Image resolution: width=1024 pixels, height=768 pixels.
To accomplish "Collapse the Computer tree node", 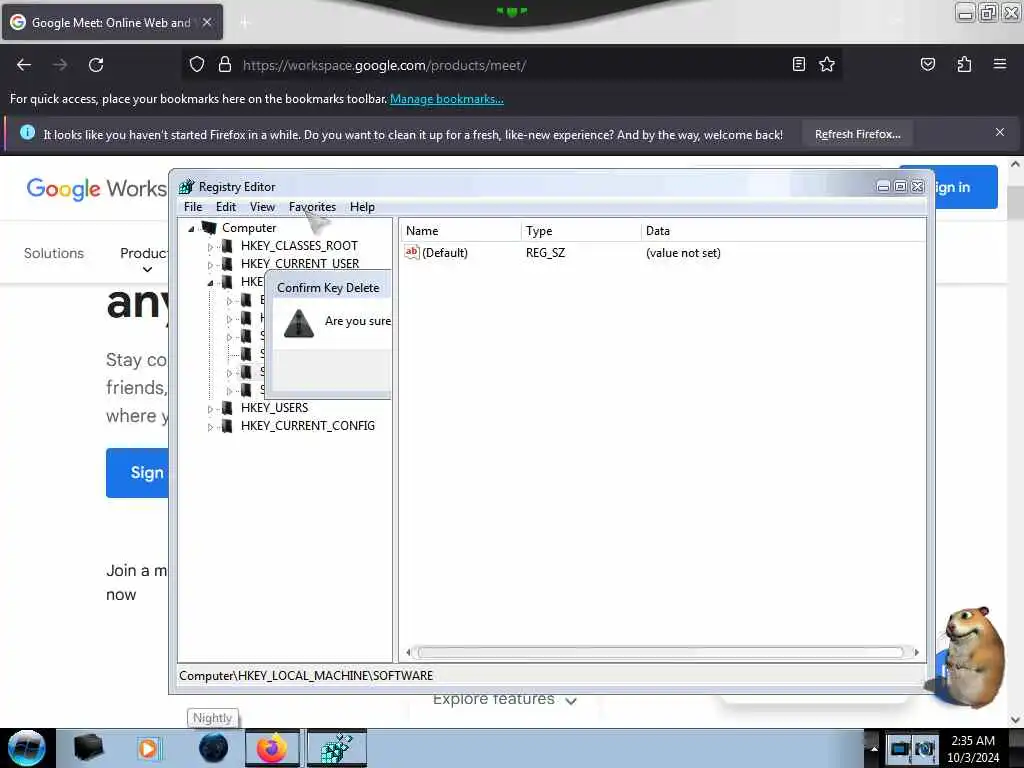I will [x=191, y=229].
